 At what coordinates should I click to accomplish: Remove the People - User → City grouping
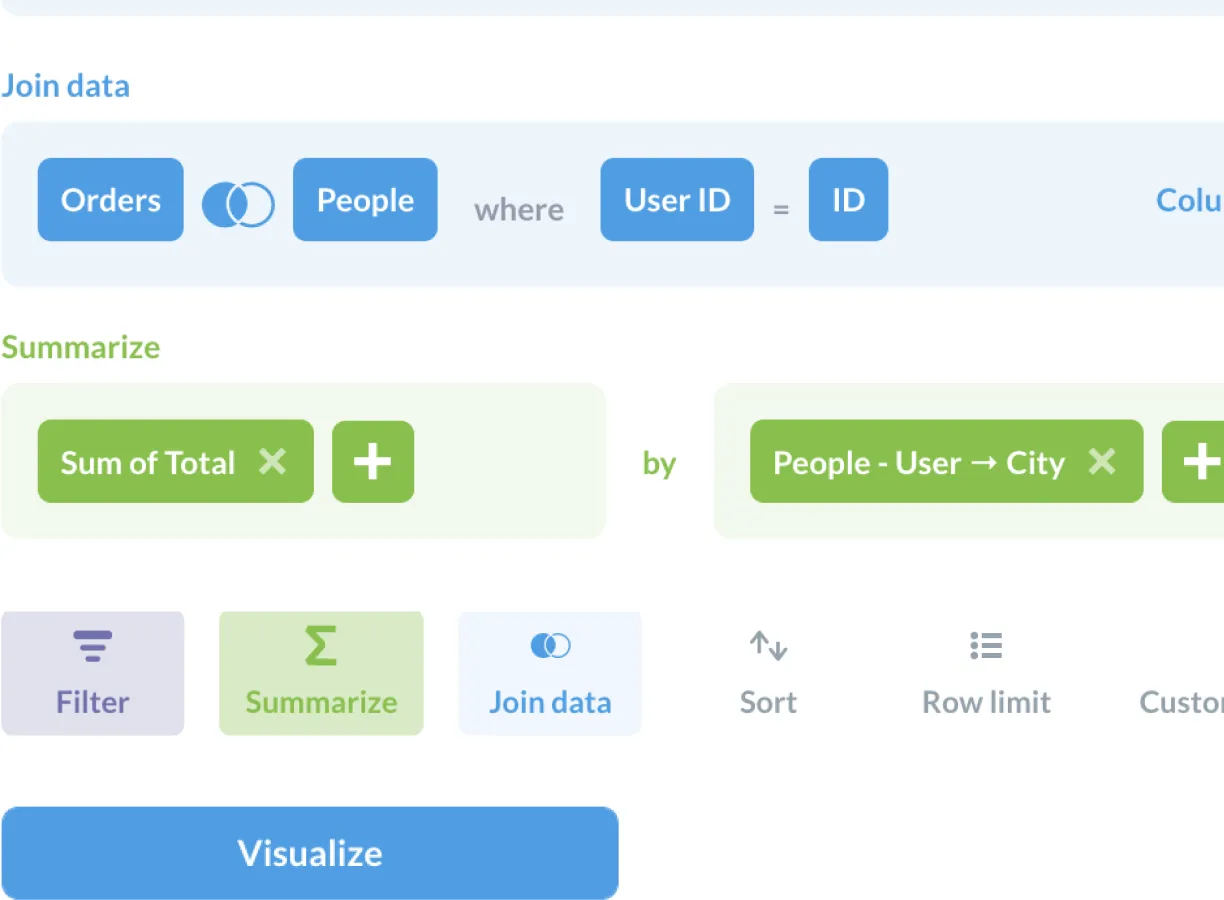pyautogui.click(x=1101, y=461)
